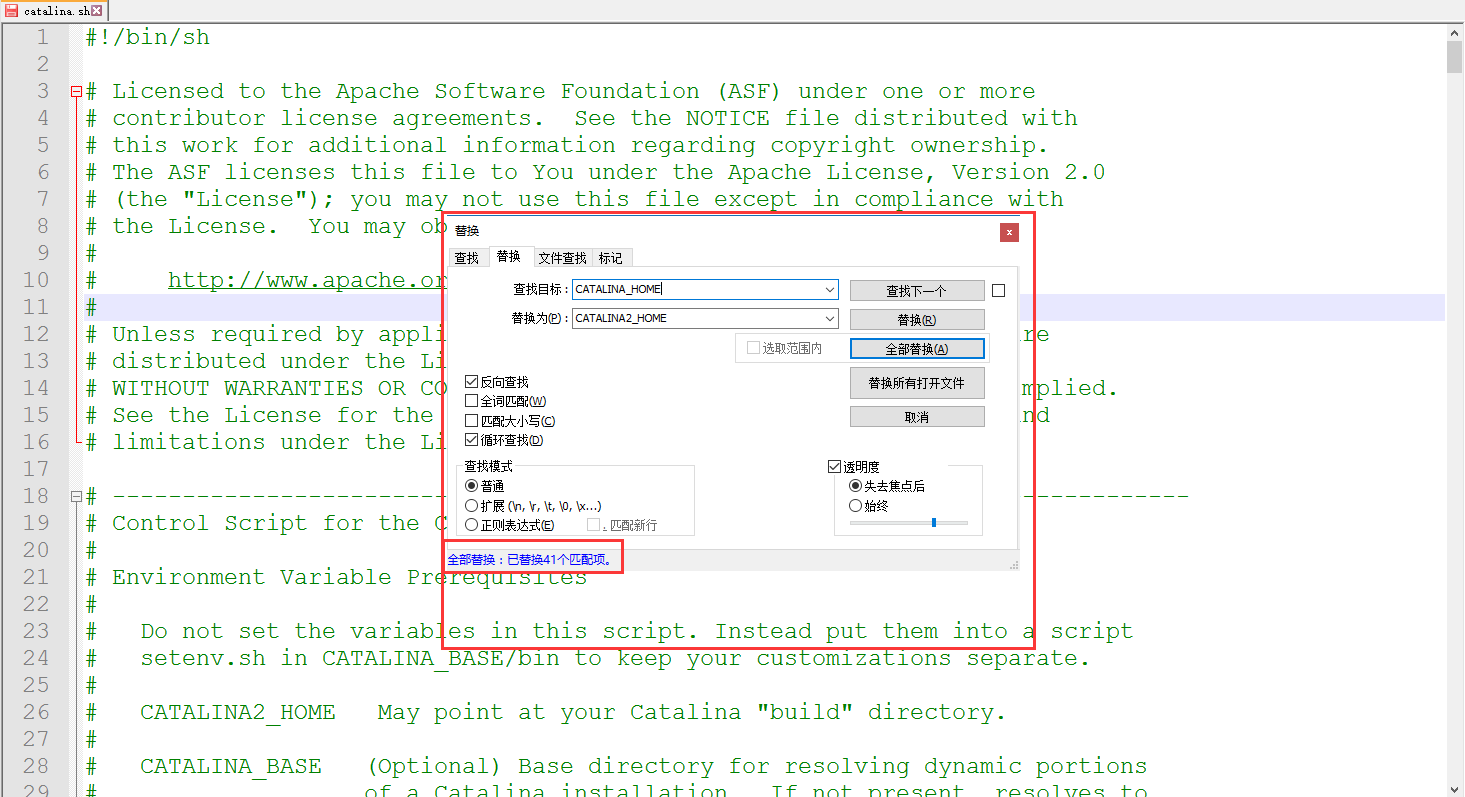
Task: Select the 普通 search mode radio
Action: (472, 486)
